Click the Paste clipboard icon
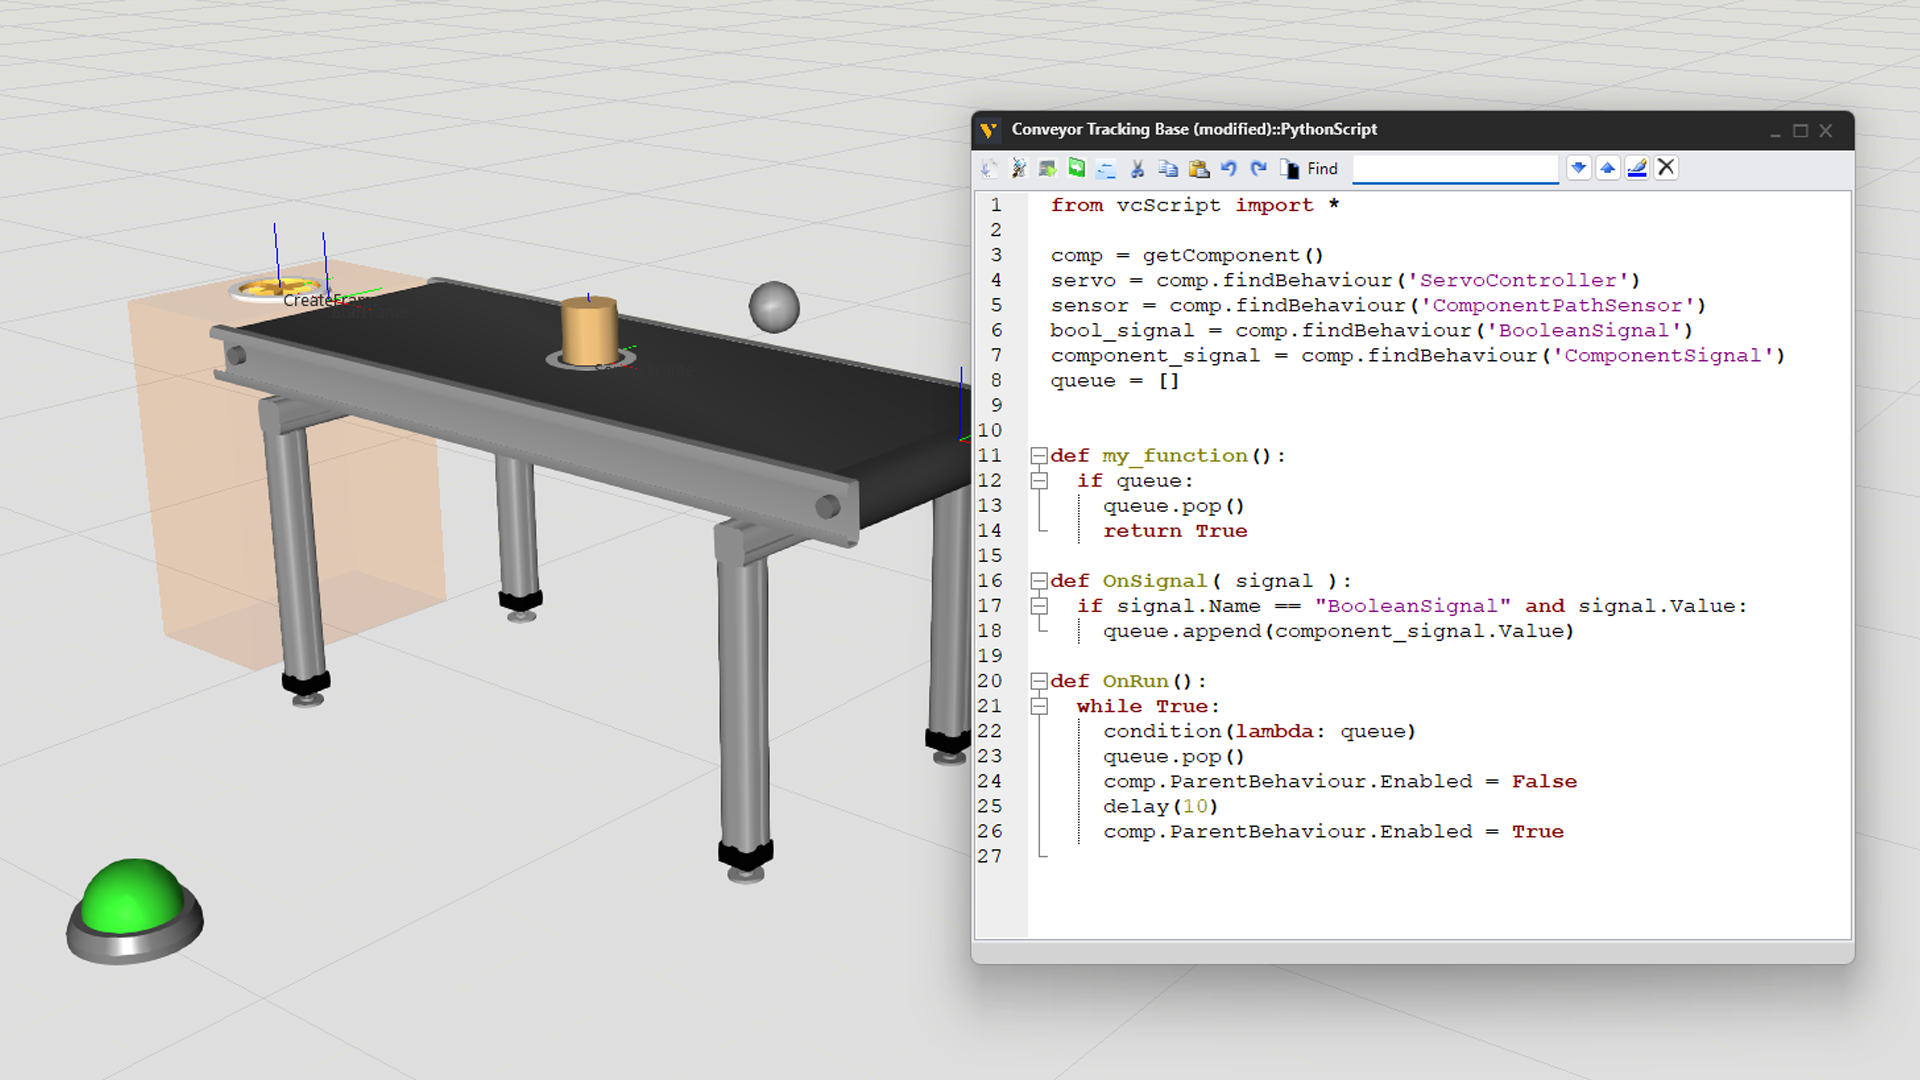Viewport: 1920px width, 1080px height. click(x=1198, y=169)
